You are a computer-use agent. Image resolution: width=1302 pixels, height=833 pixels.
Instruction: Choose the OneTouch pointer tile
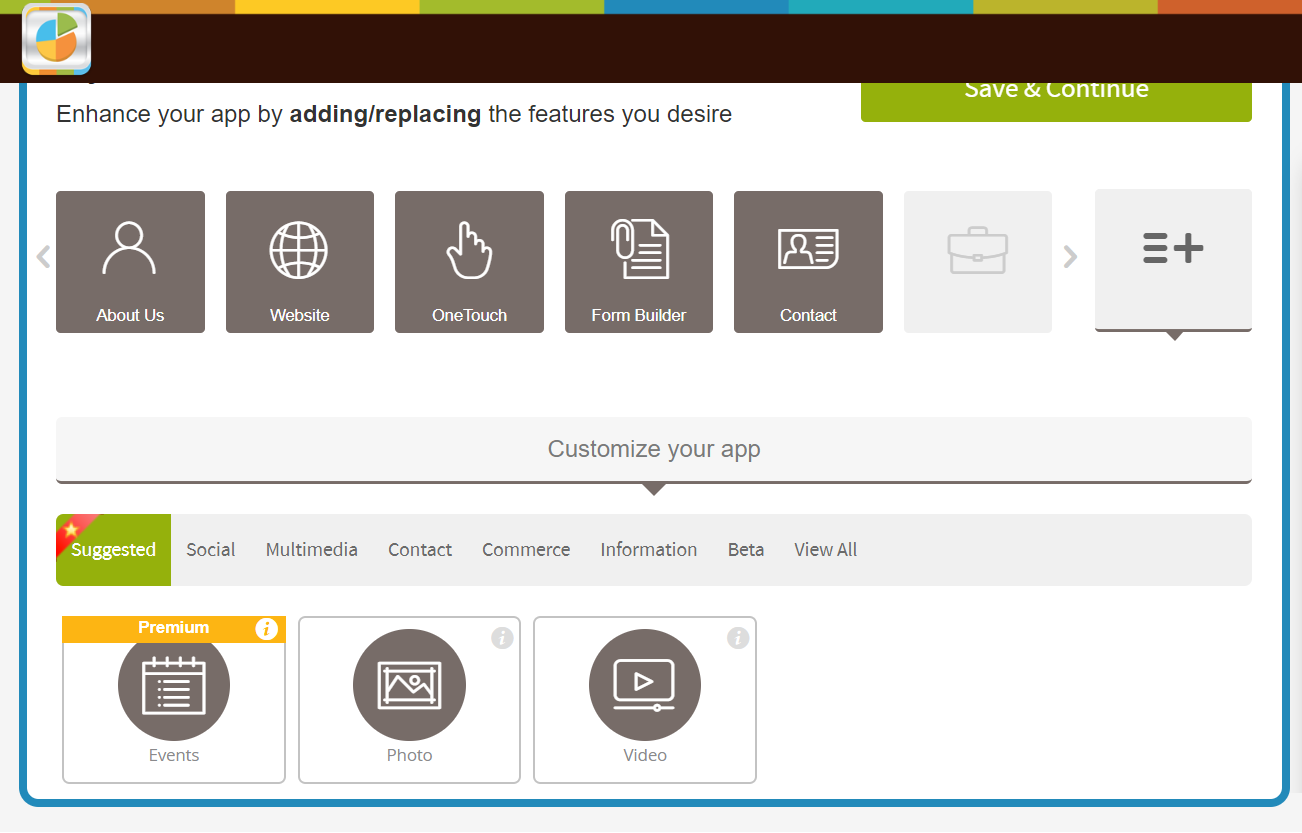pyautogui.click(x=469, y=262)
